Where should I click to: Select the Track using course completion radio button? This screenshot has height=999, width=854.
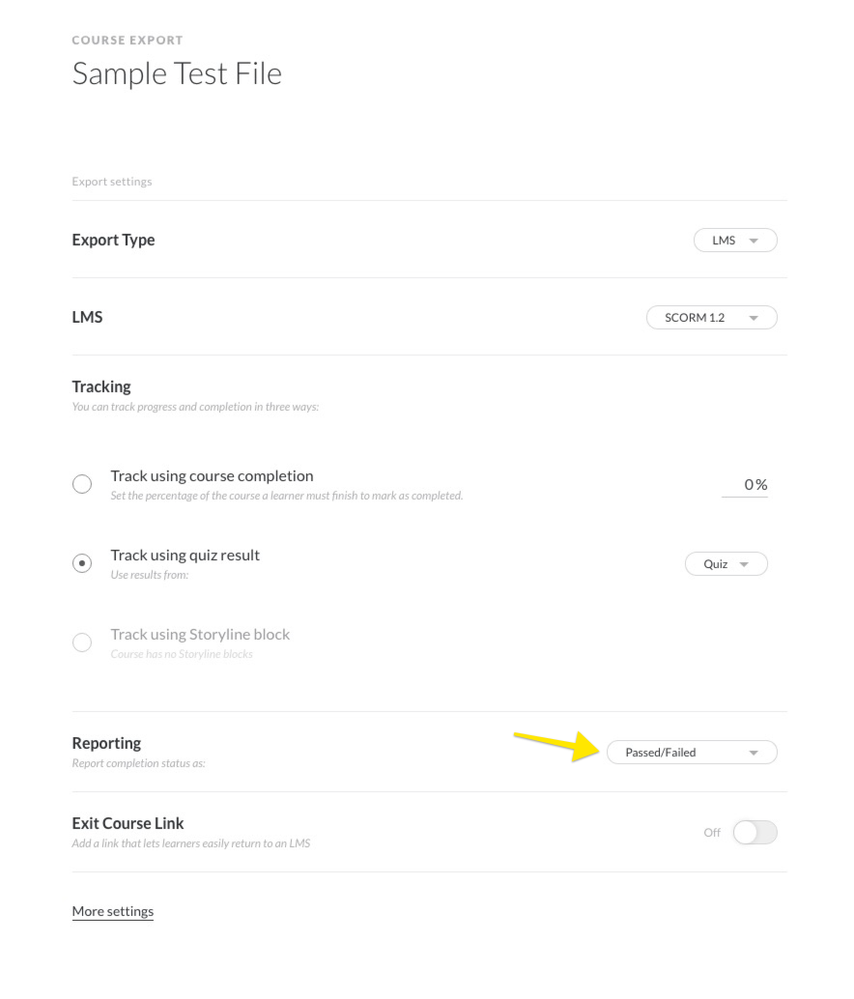pyautogui.click(x=82, y=484)
